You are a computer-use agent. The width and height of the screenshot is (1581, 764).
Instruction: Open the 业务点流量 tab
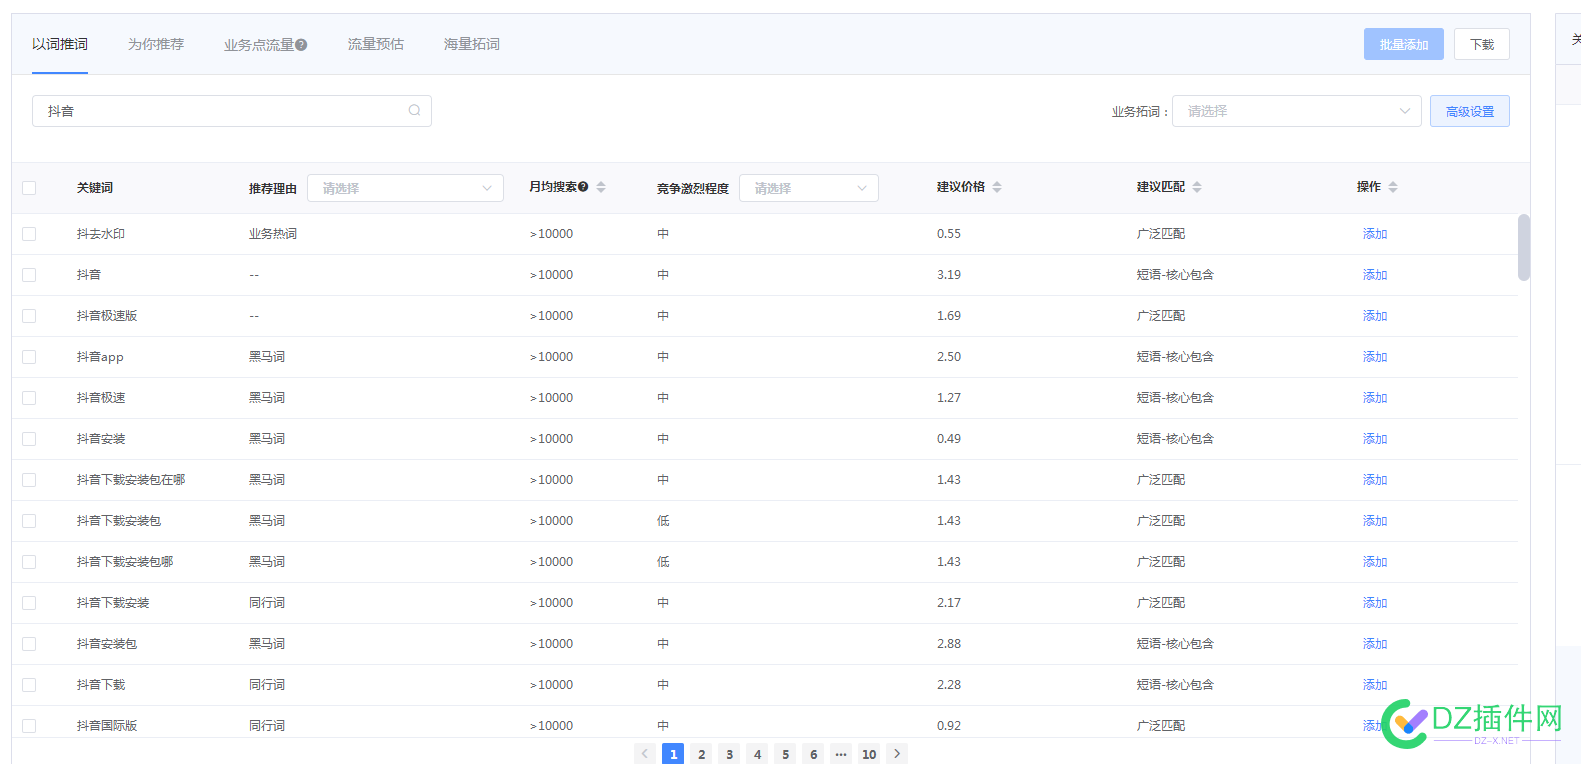(259, 44)
